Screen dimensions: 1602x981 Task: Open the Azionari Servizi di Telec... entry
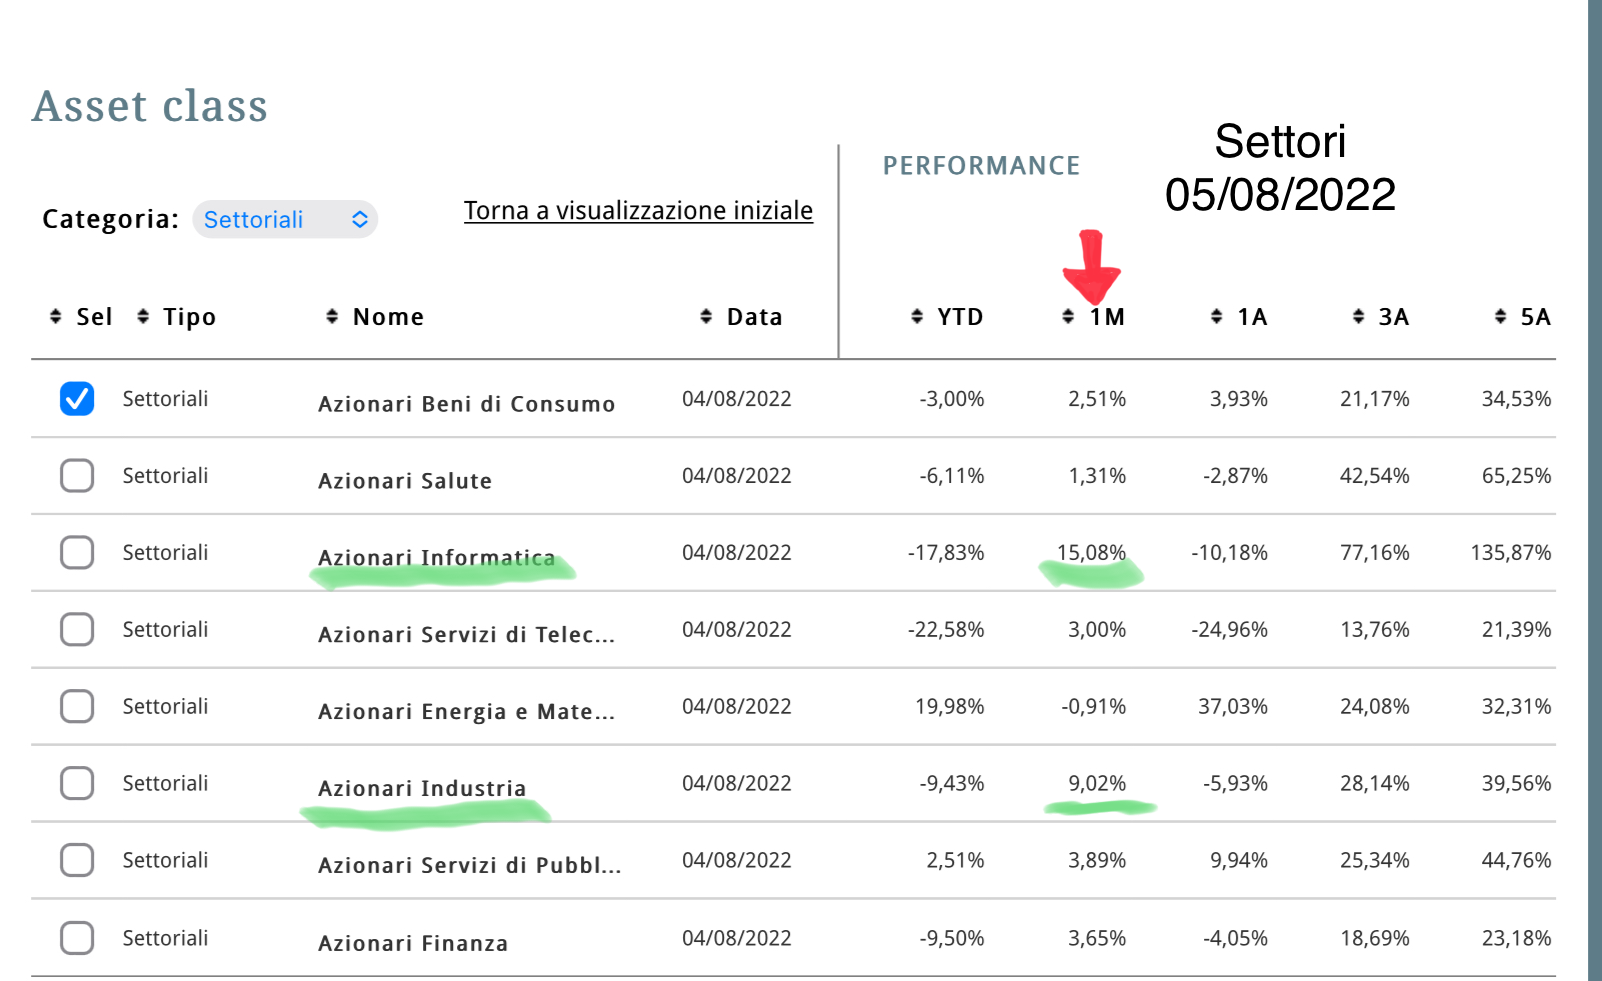(466, 635)
